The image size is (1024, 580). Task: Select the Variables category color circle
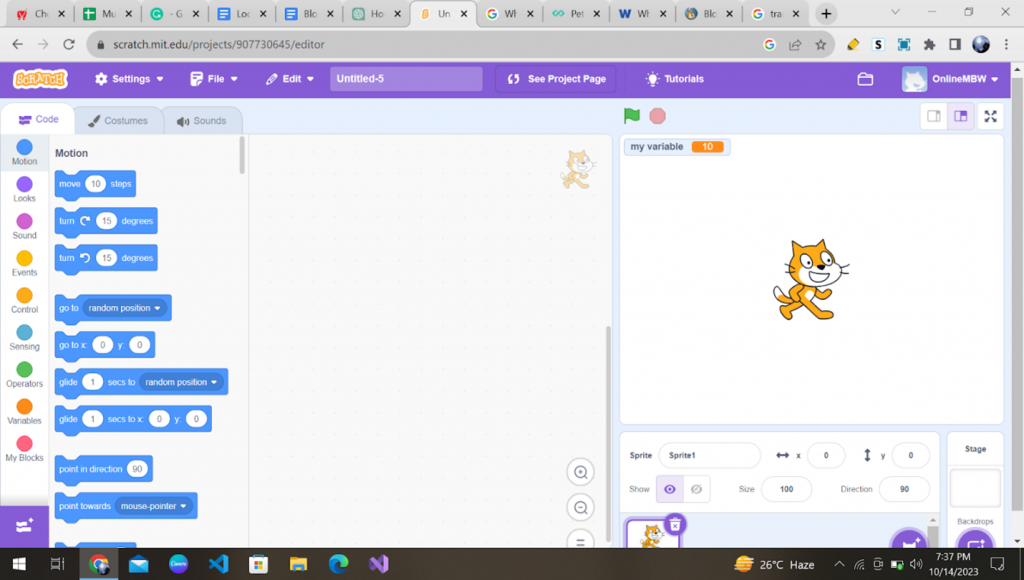click(x=24, y=407)
